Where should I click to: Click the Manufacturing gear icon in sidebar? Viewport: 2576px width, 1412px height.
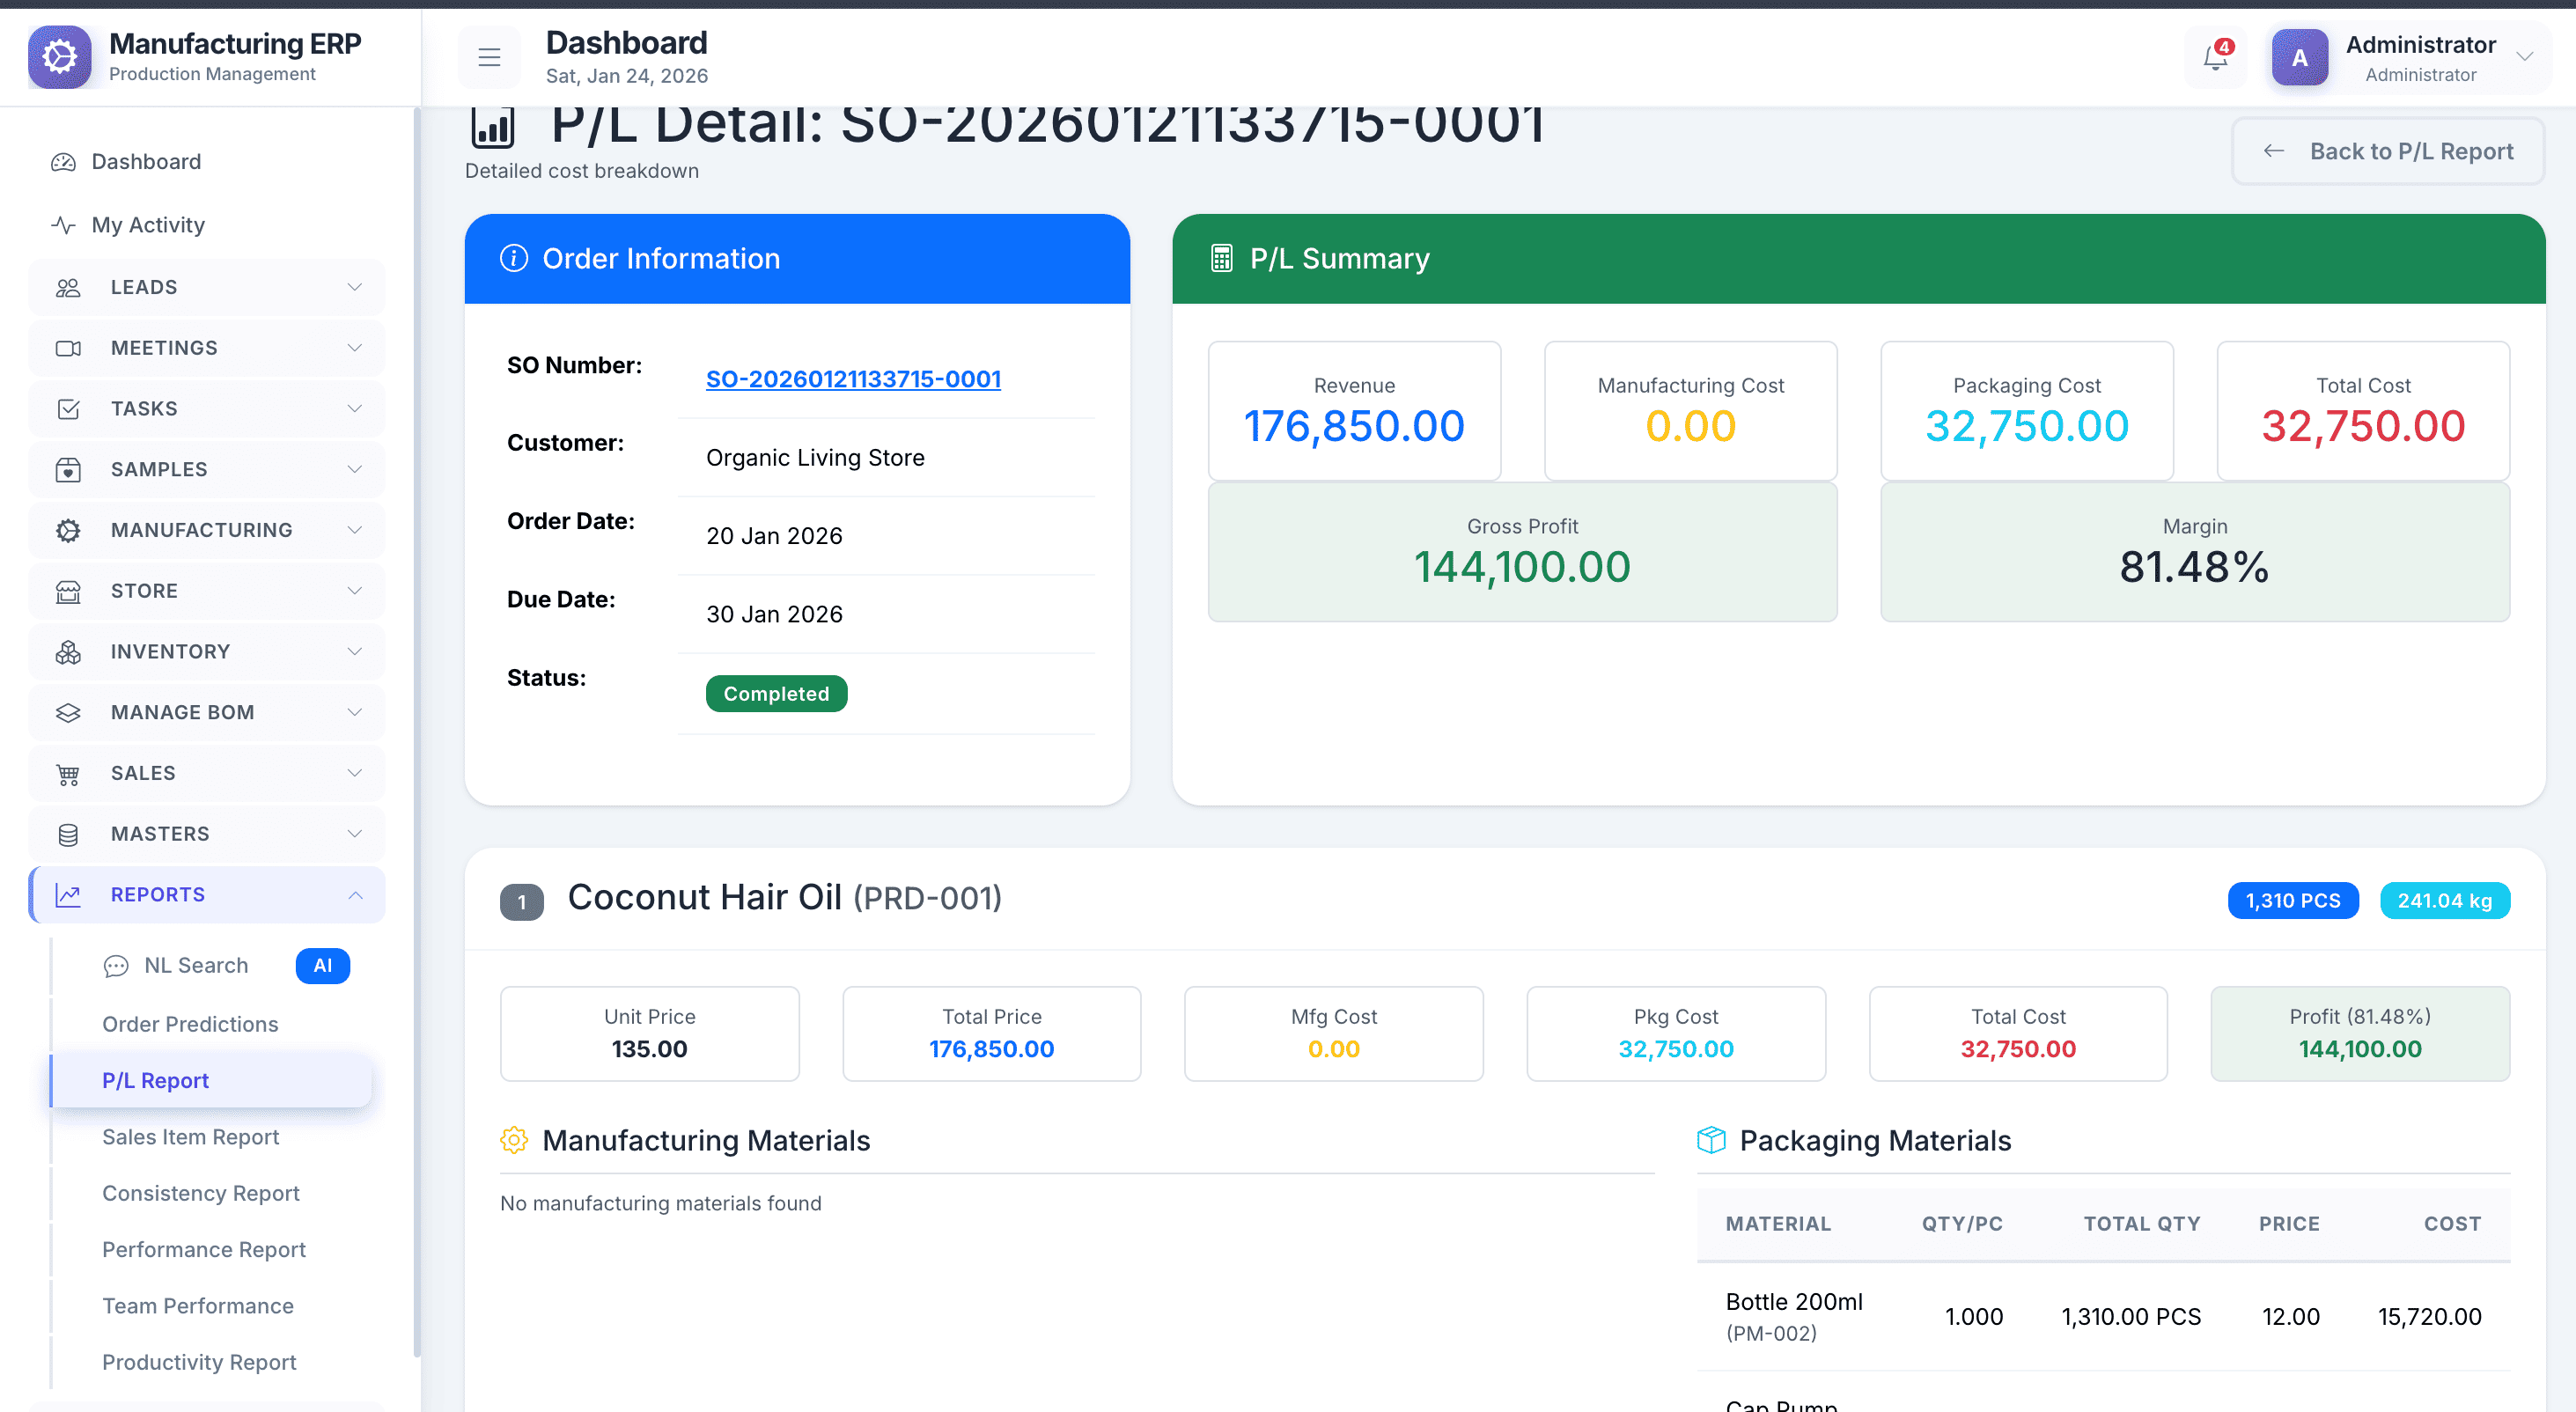pos(68,530)
